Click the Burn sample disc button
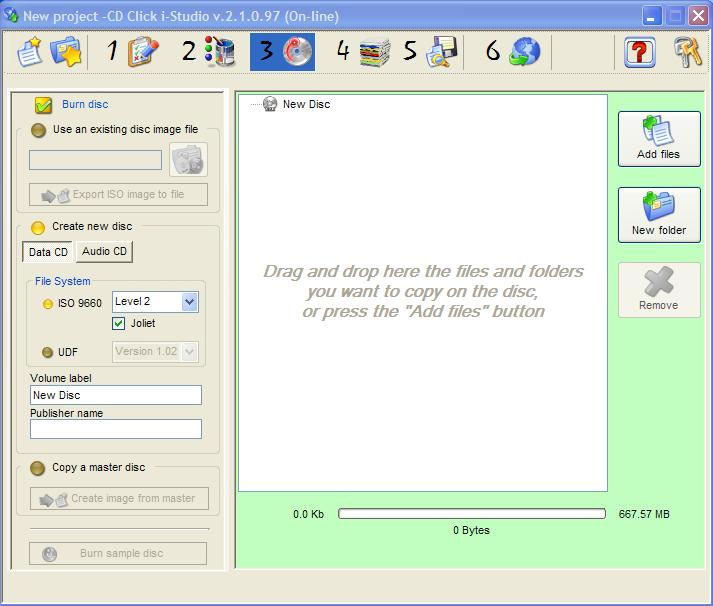 (118, 553)
